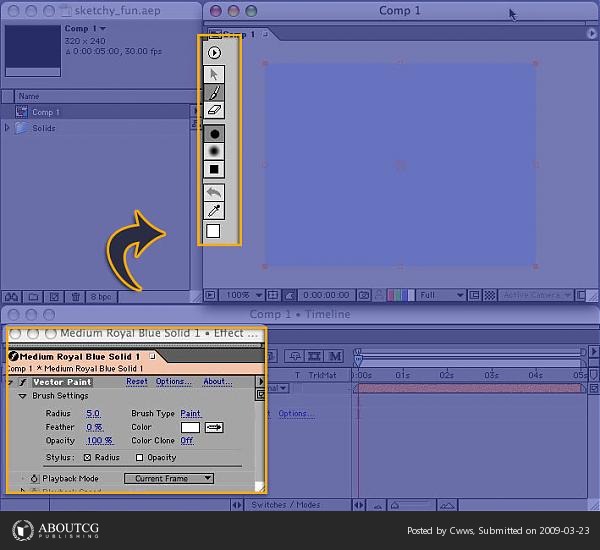Viewport: 600px width, 550px height.
Task: Open the white Color swatch in Brush Settings
Action: pos(190,428)
